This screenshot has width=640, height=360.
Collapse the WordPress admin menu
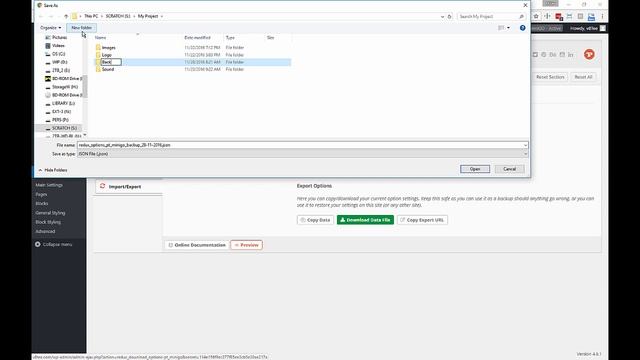click(53, 244)
